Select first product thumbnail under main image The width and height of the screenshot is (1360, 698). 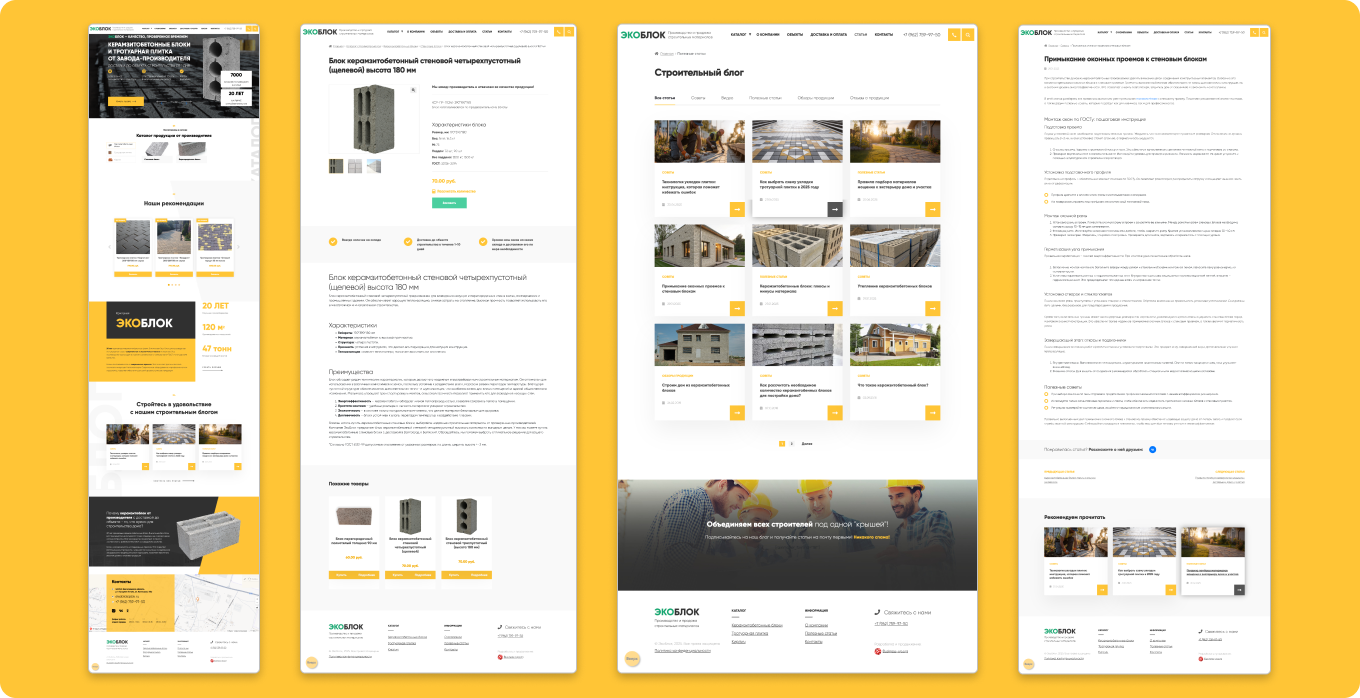coord(337,166)
